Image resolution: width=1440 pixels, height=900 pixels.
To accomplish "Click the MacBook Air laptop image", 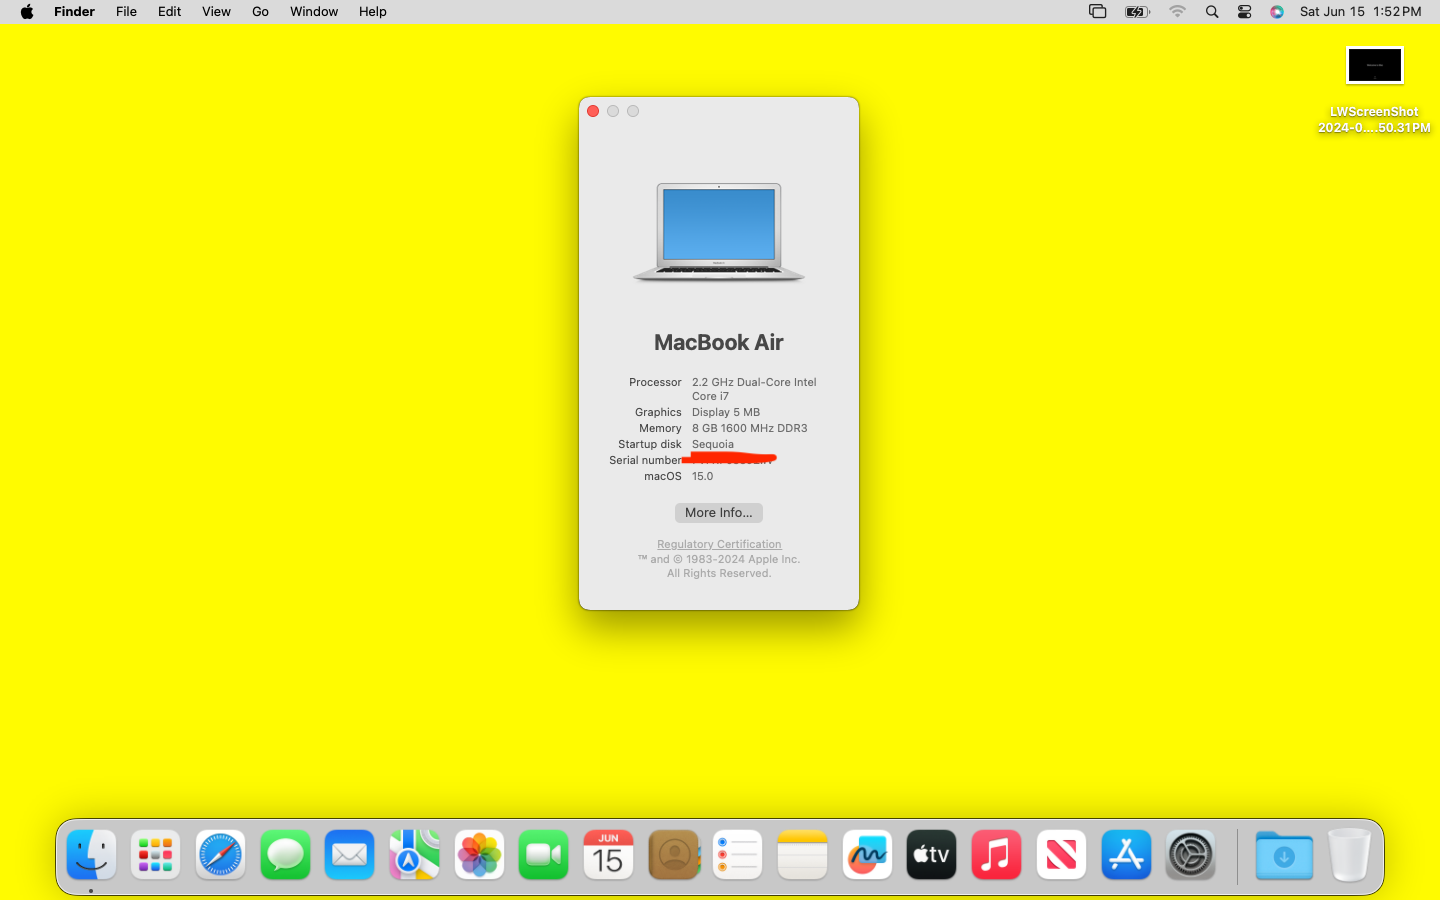I will point(719,232).
